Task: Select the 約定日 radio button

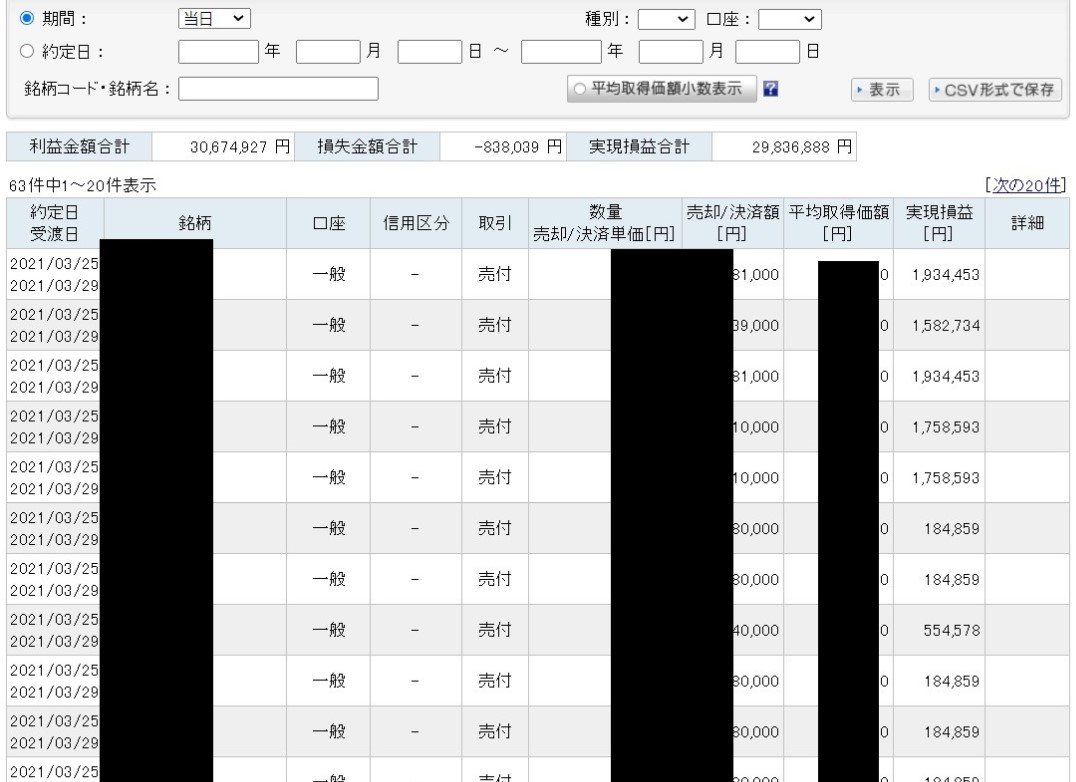Action: coord(27,51)
